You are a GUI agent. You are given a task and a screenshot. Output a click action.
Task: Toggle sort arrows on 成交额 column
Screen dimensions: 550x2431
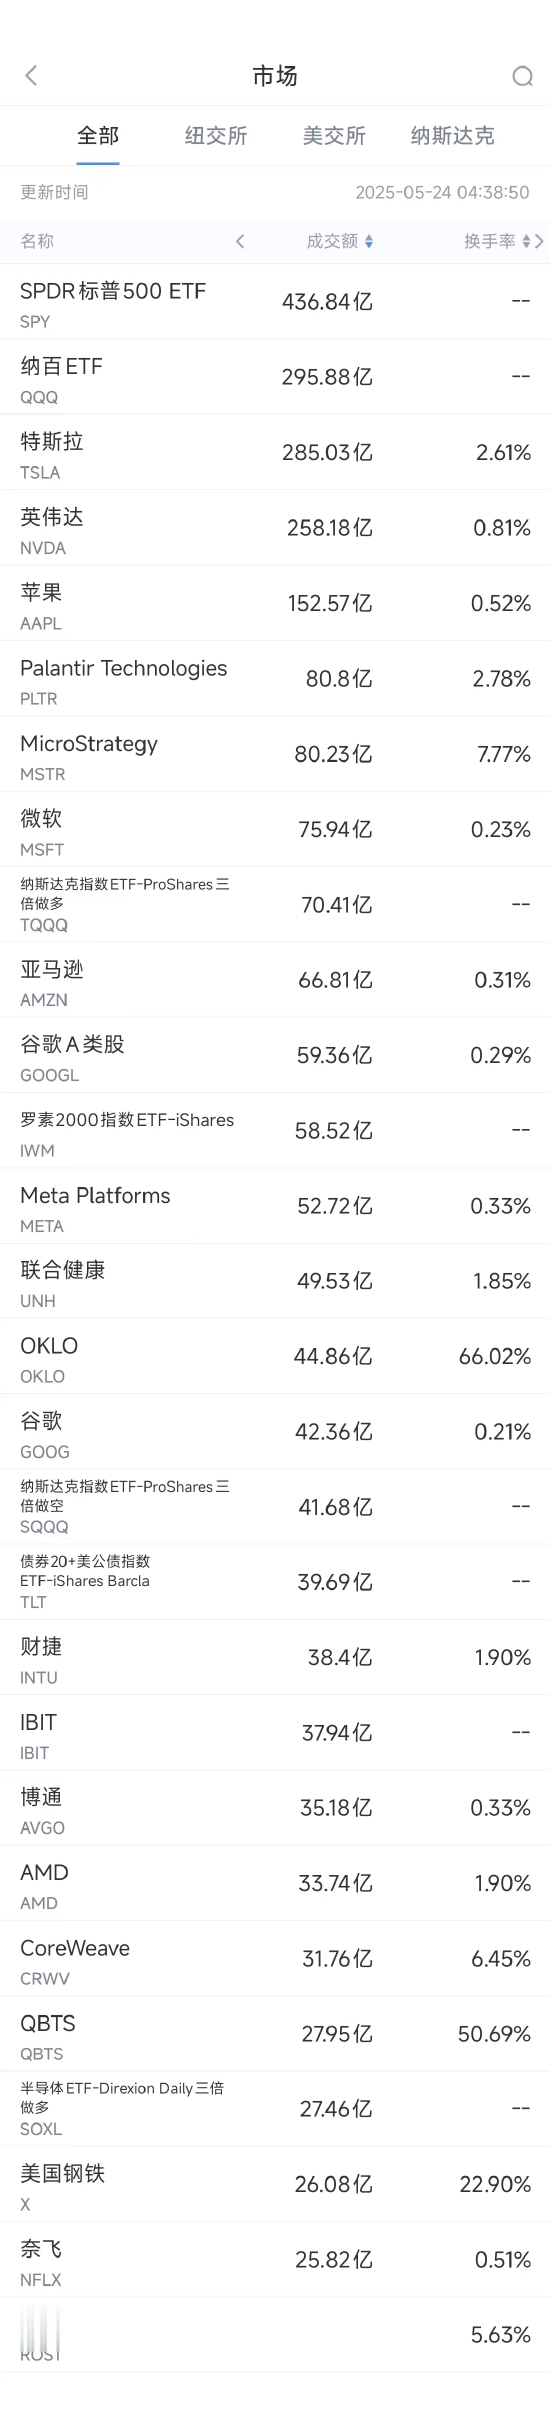[x=369, y=241]
